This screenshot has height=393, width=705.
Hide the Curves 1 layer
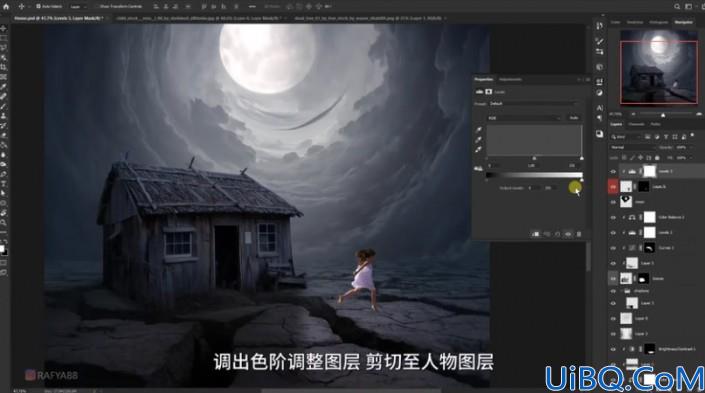click(x=613, y=248)
